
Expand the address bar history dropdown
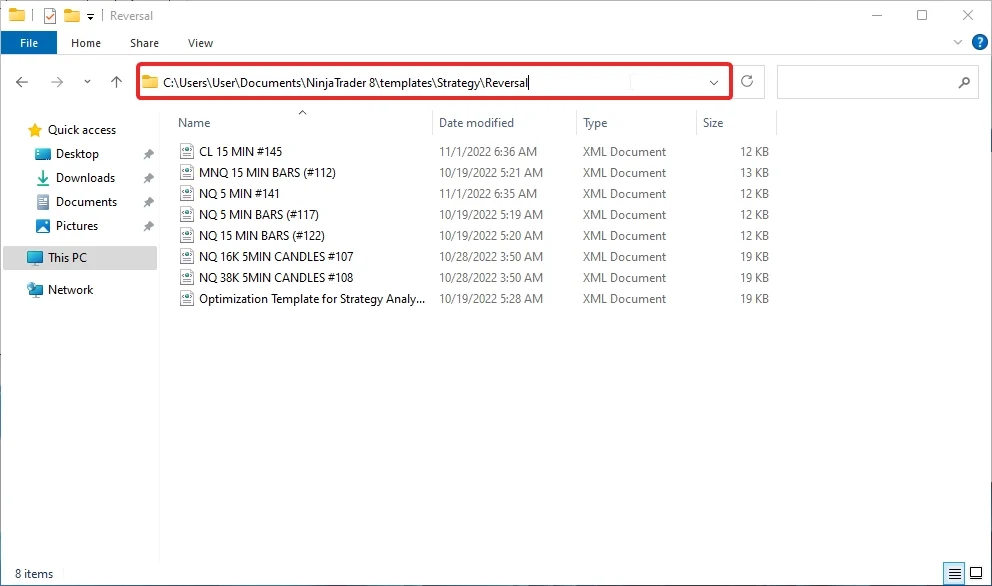(714, 82)
